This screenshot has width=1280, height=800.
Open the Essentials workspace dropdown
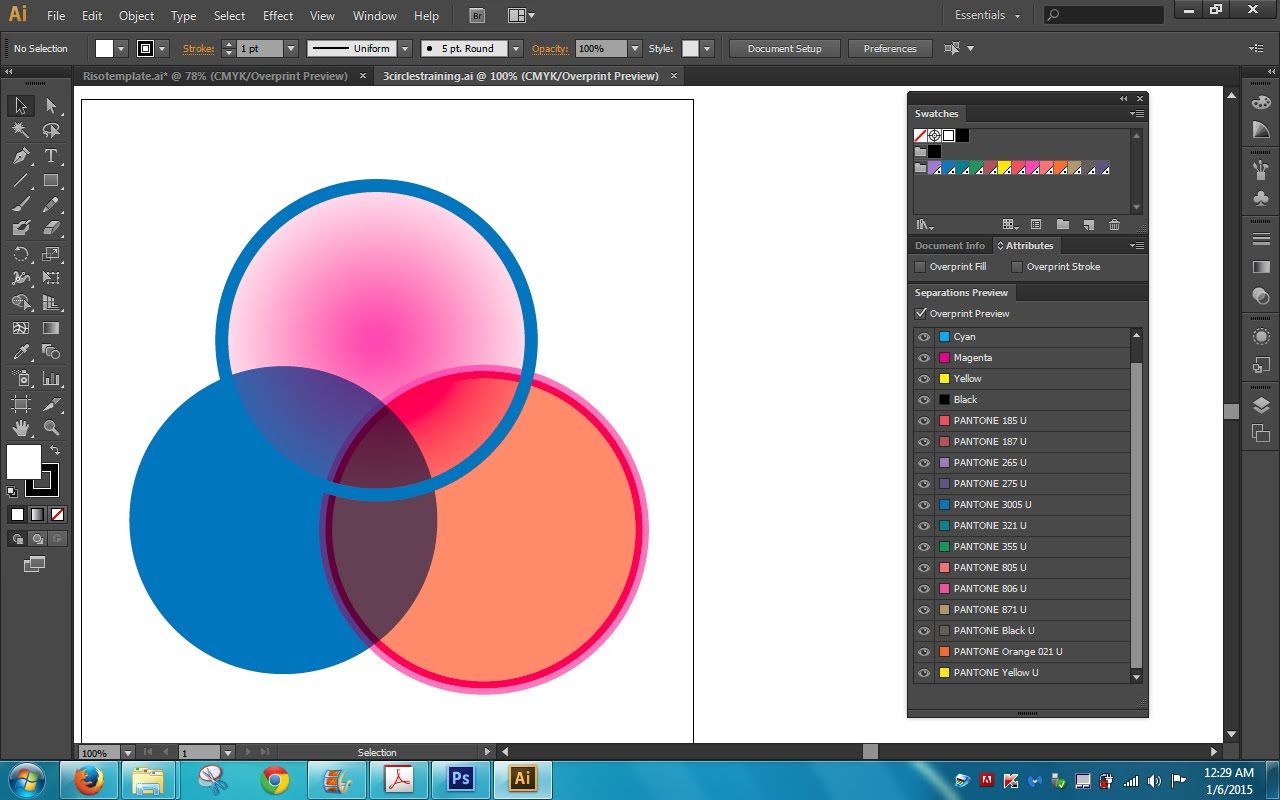(x=987, y=16)
